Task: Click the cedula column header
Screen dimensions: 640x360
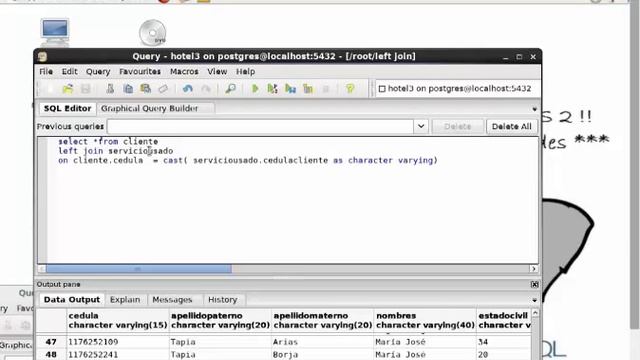Action: [x=118, y=320]
